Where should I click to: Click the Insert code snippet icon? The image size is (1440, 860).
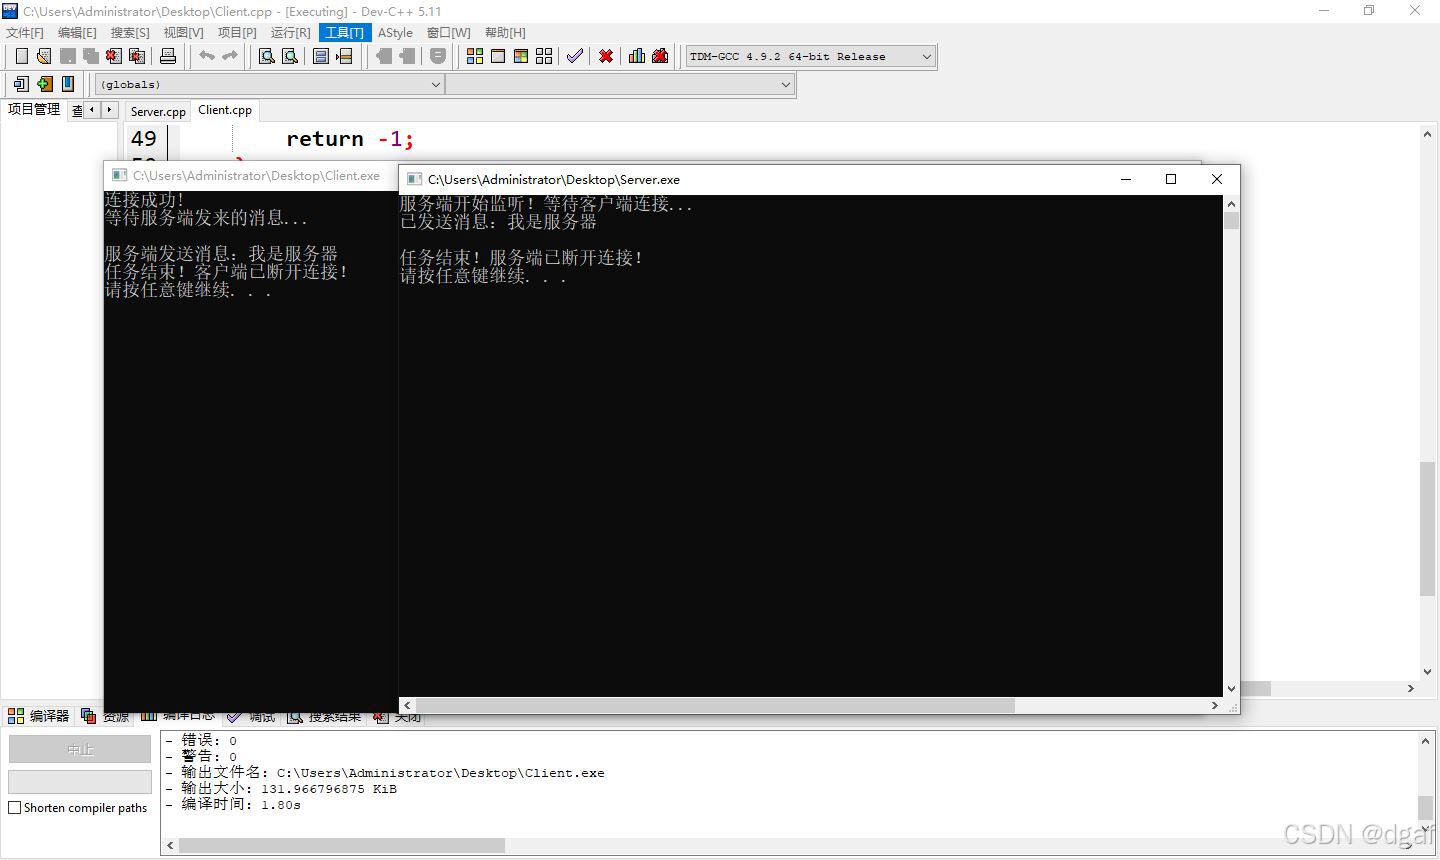tap(21, 84)
